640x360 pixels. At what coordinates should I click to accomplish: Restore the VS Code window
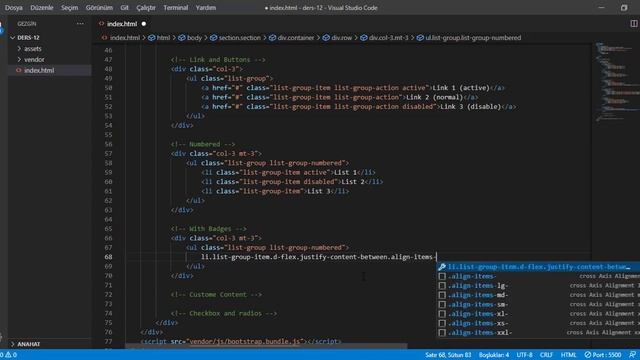[624, 8]
